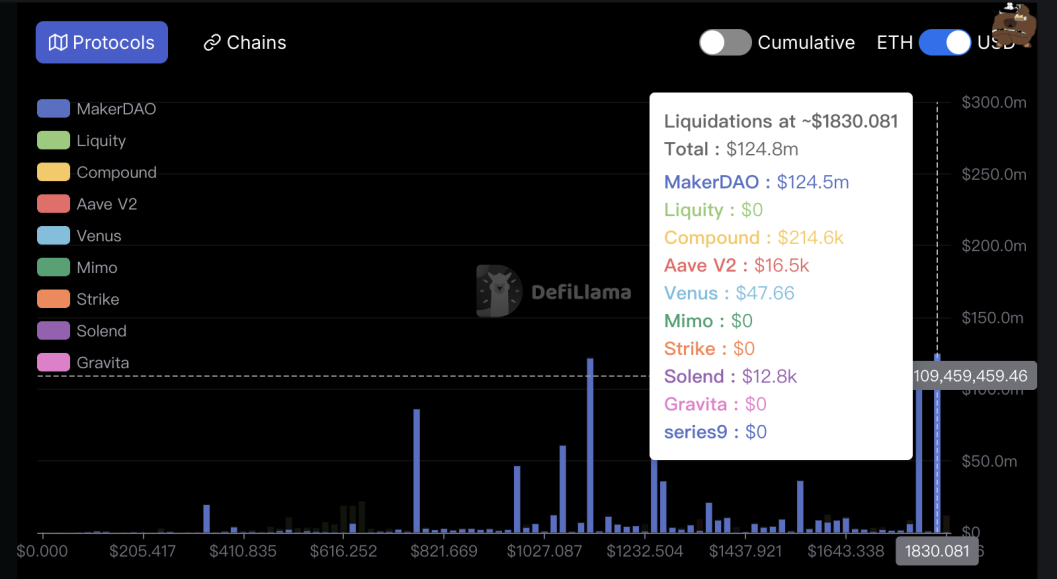
Task: Toggle Liquity legend color swatch
Action: pos(53,141)
